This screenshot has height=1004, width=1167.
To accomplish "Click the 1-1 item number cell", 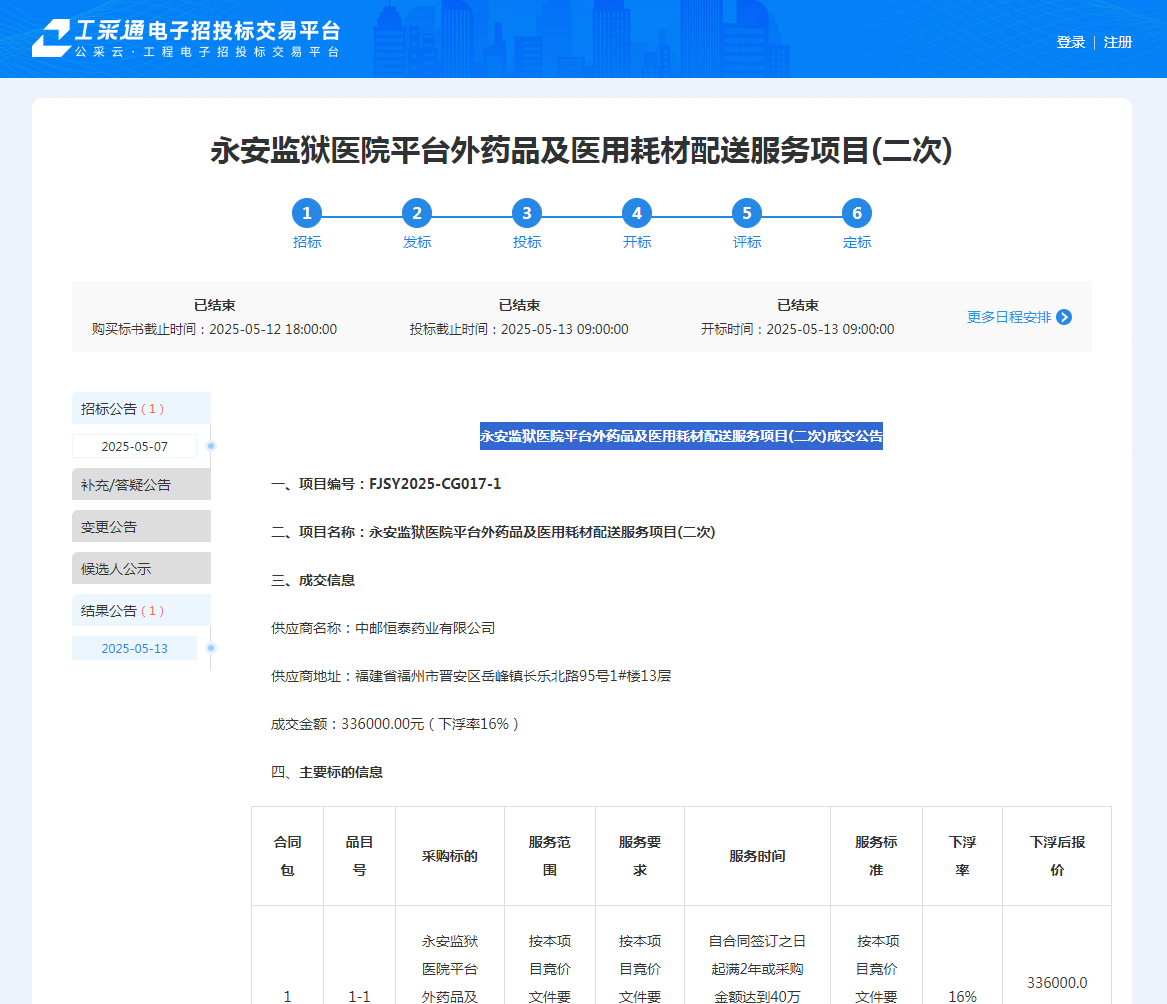I will point(359,996).
